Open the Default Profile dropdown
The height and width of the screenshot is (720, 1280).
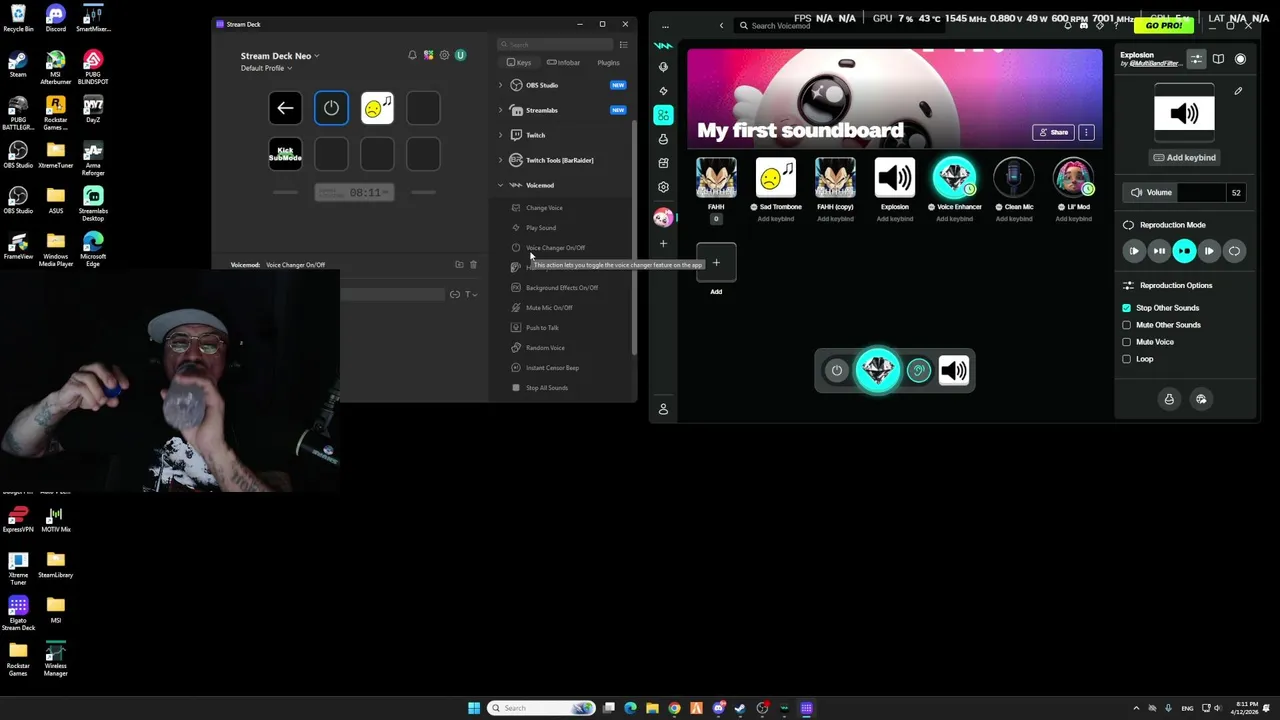pyautogui.click(x=266, y=68)
